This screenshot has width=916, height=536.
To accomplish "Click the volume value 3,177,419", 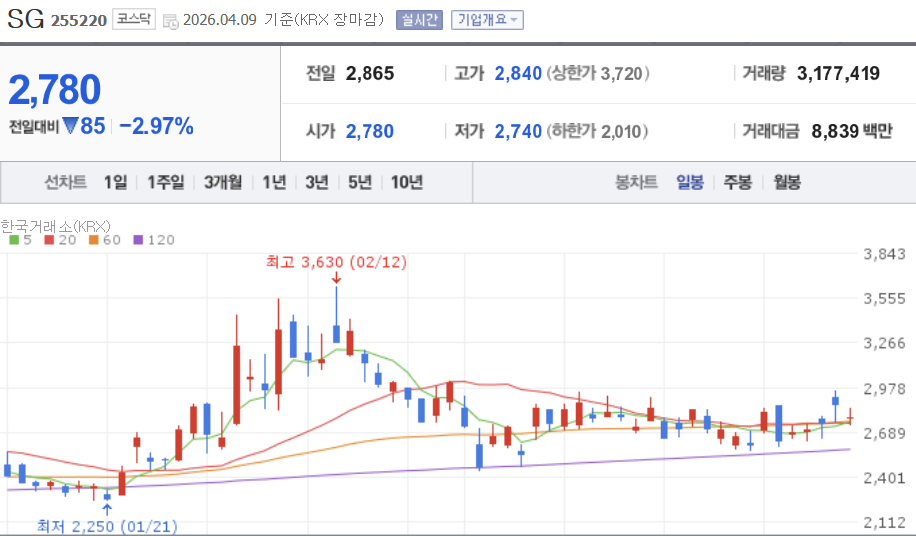I will (x=838, y=74).
